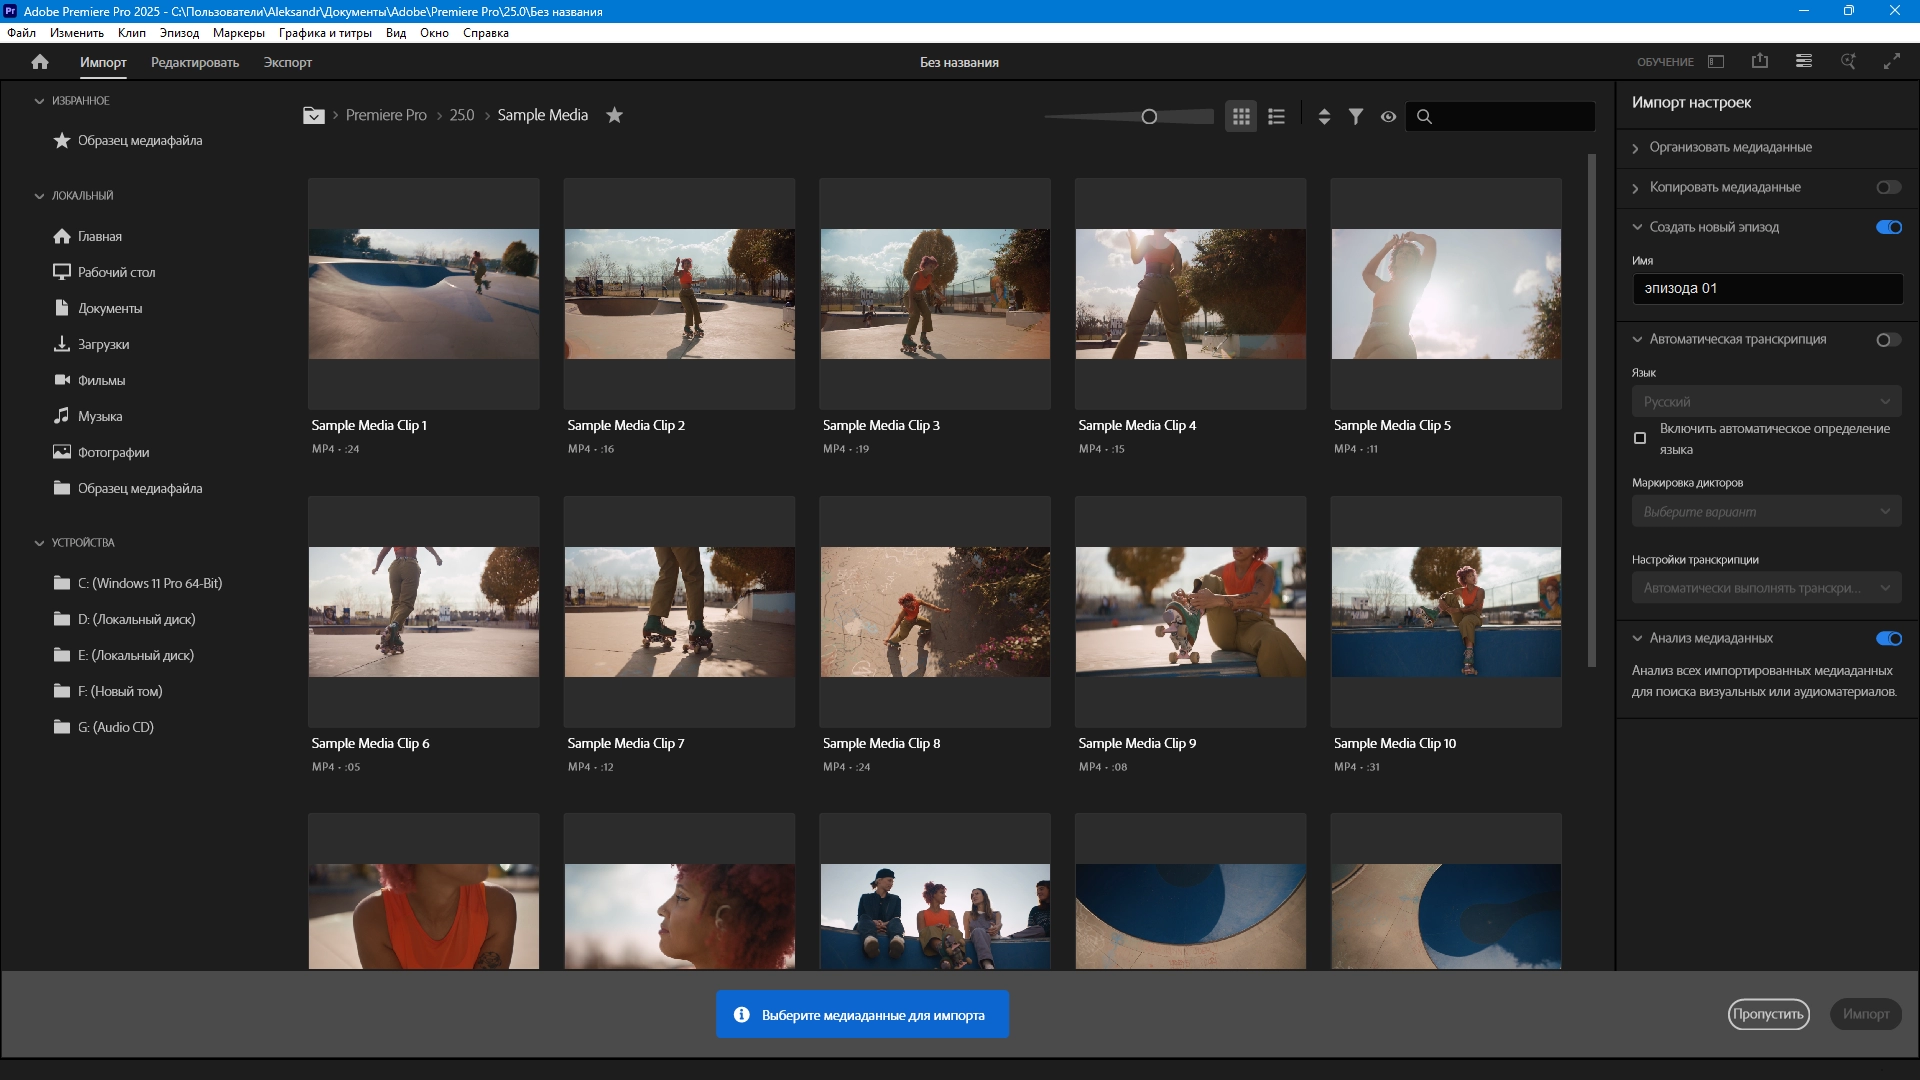The height and width of the screenshot is (1080, 1920).
Task: Switch to list view icon
Action: [x=1276, y=117]
